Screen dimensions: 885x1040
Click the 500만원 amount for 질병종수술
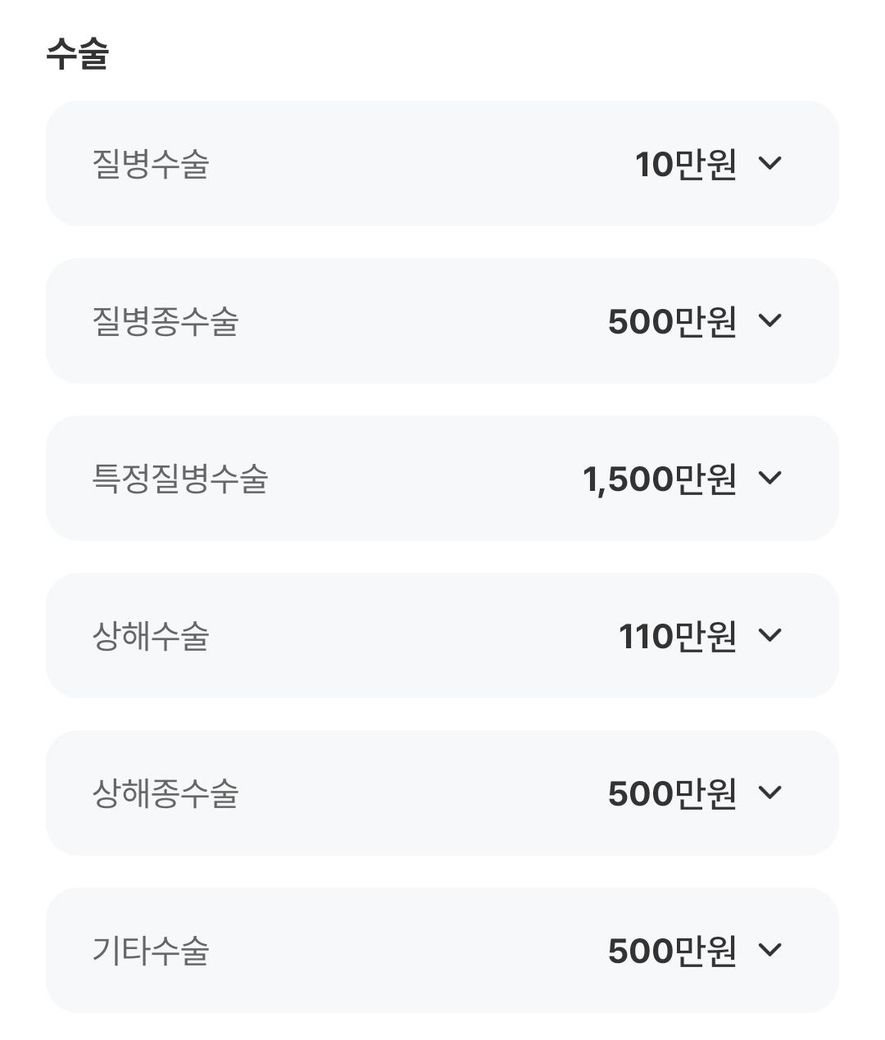coord(672,321)
